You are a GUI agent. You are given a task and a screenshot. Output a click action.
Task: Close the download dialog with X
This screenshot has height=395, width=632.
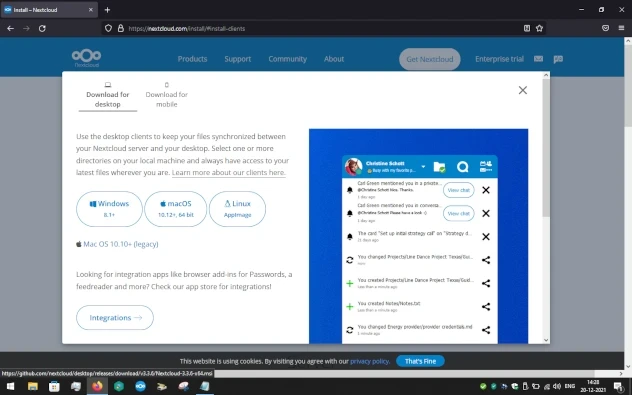click(523, 90)
